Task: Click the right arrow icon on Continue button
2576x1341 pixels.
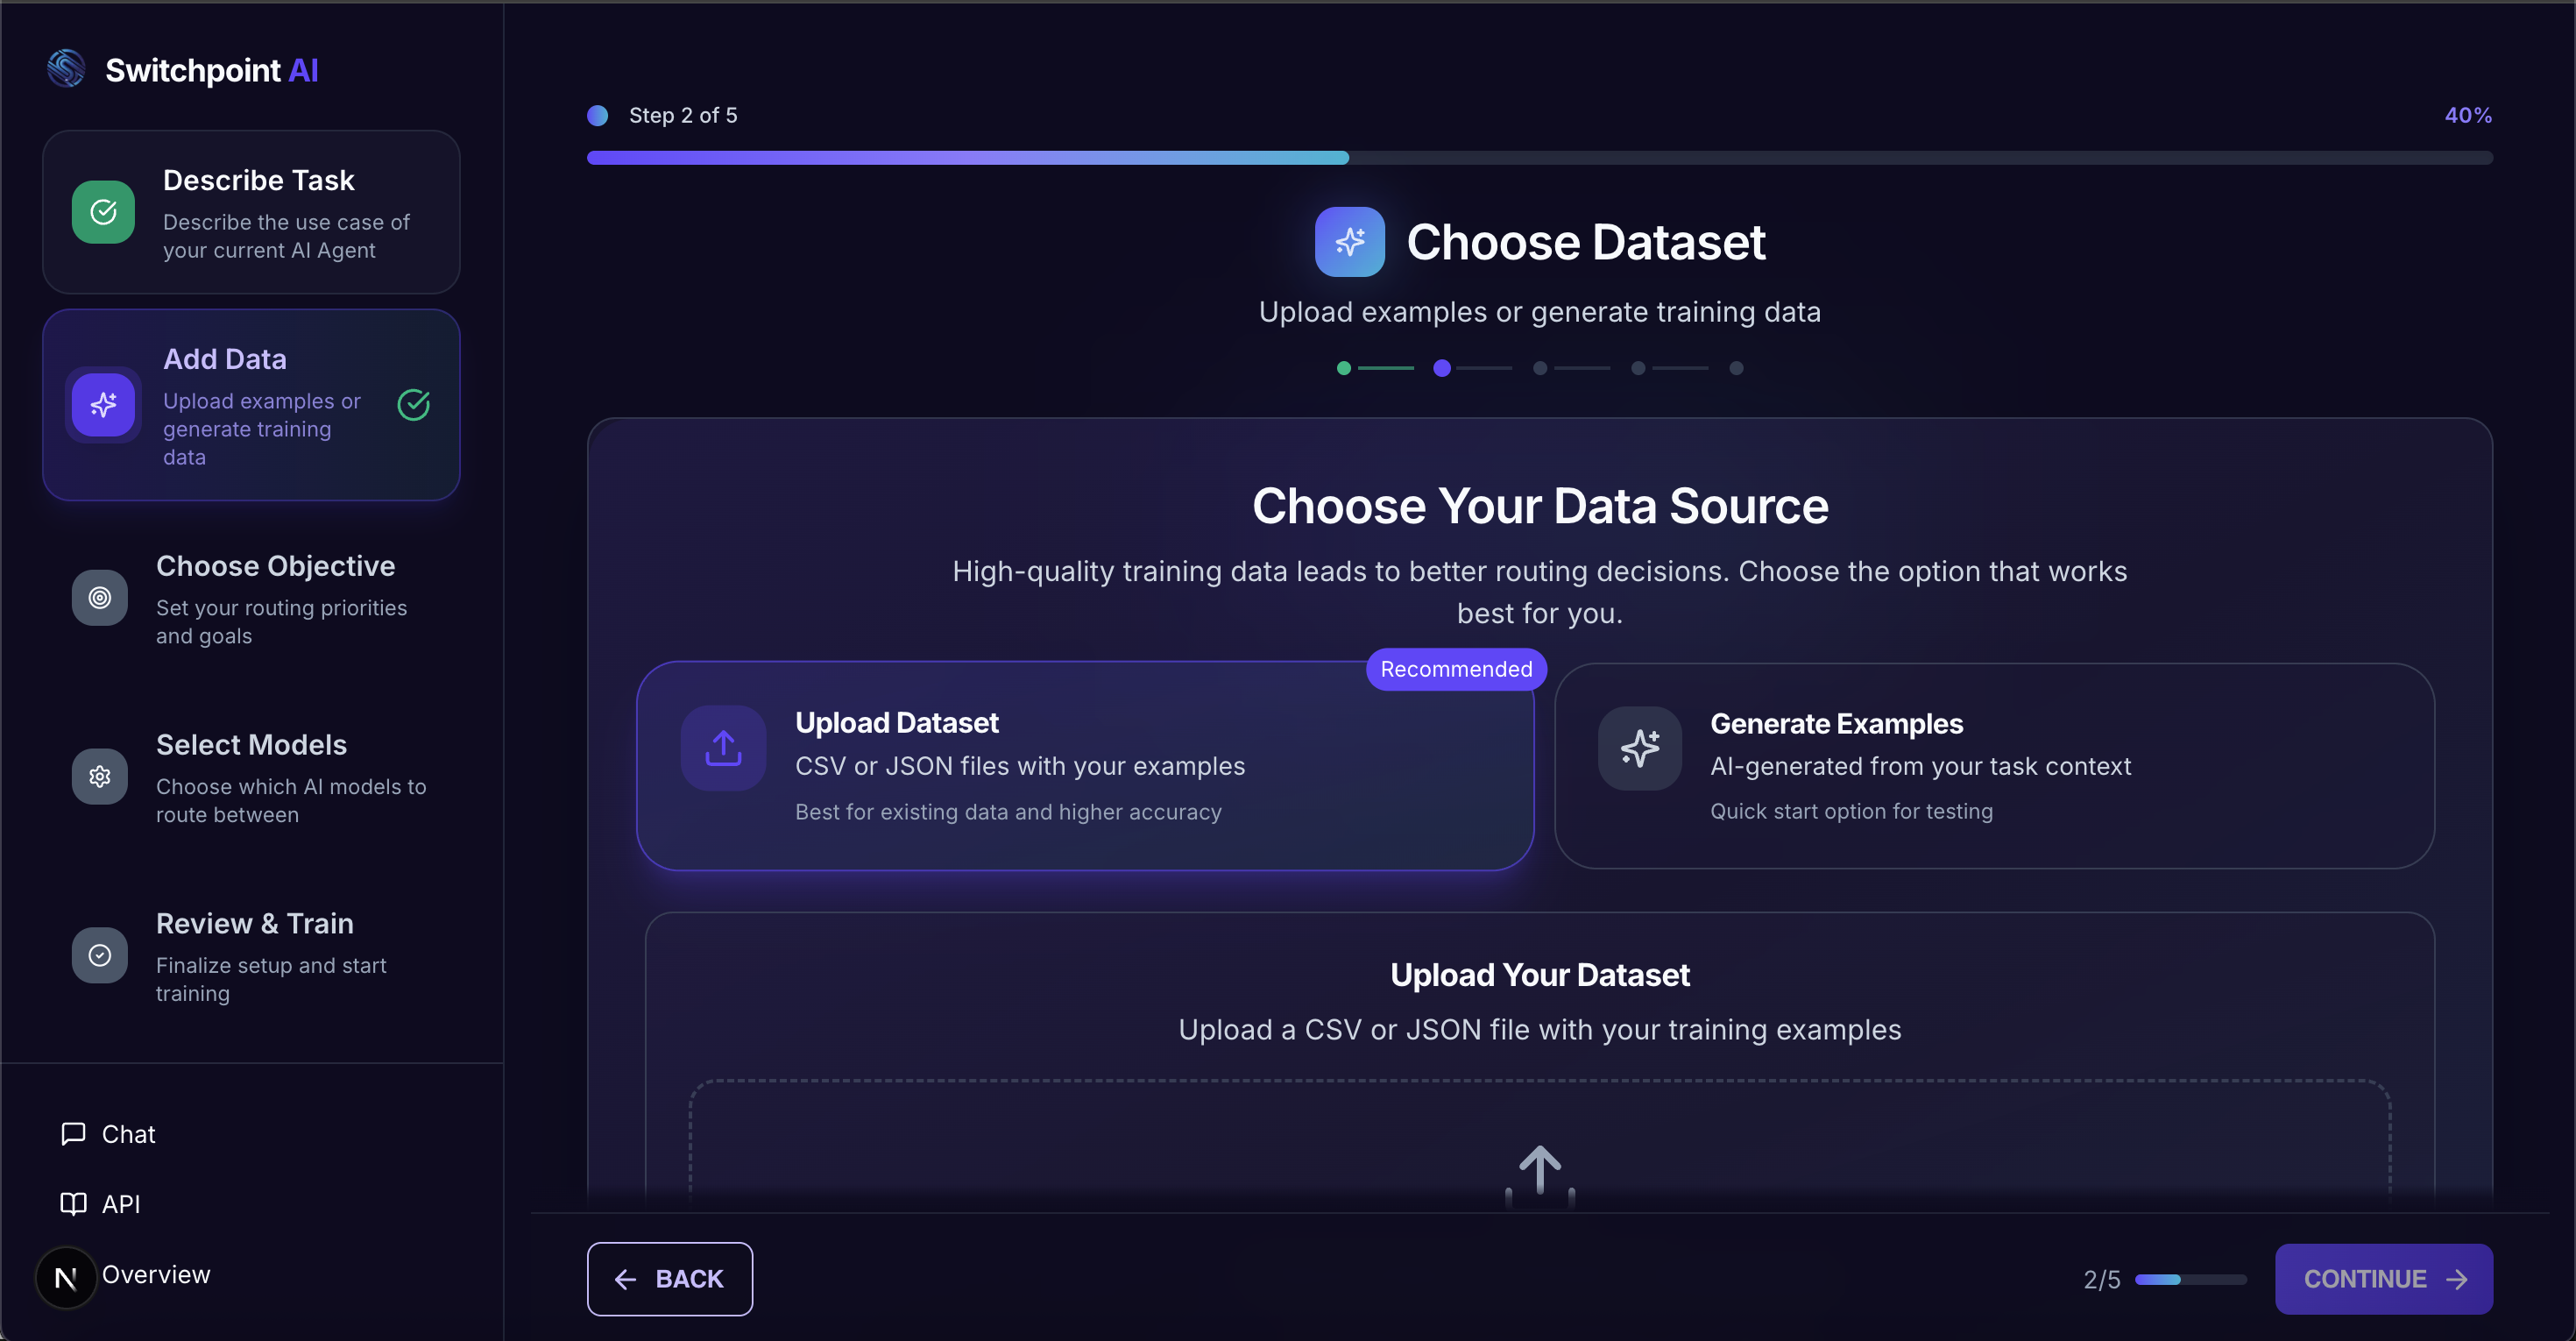Action: pyautogui.click(x=2457, y=1280)
